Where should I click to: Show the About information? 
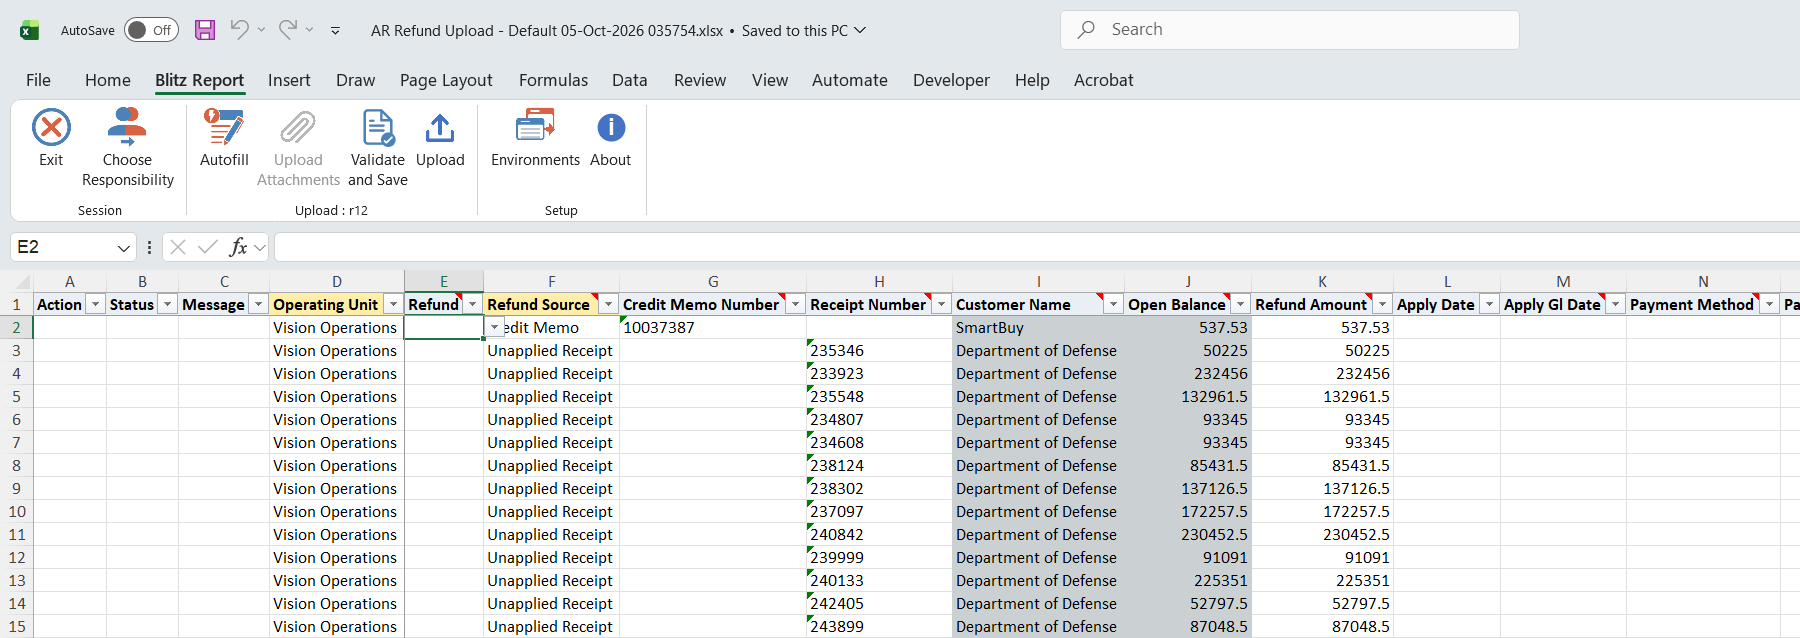(x=610, y=138)
